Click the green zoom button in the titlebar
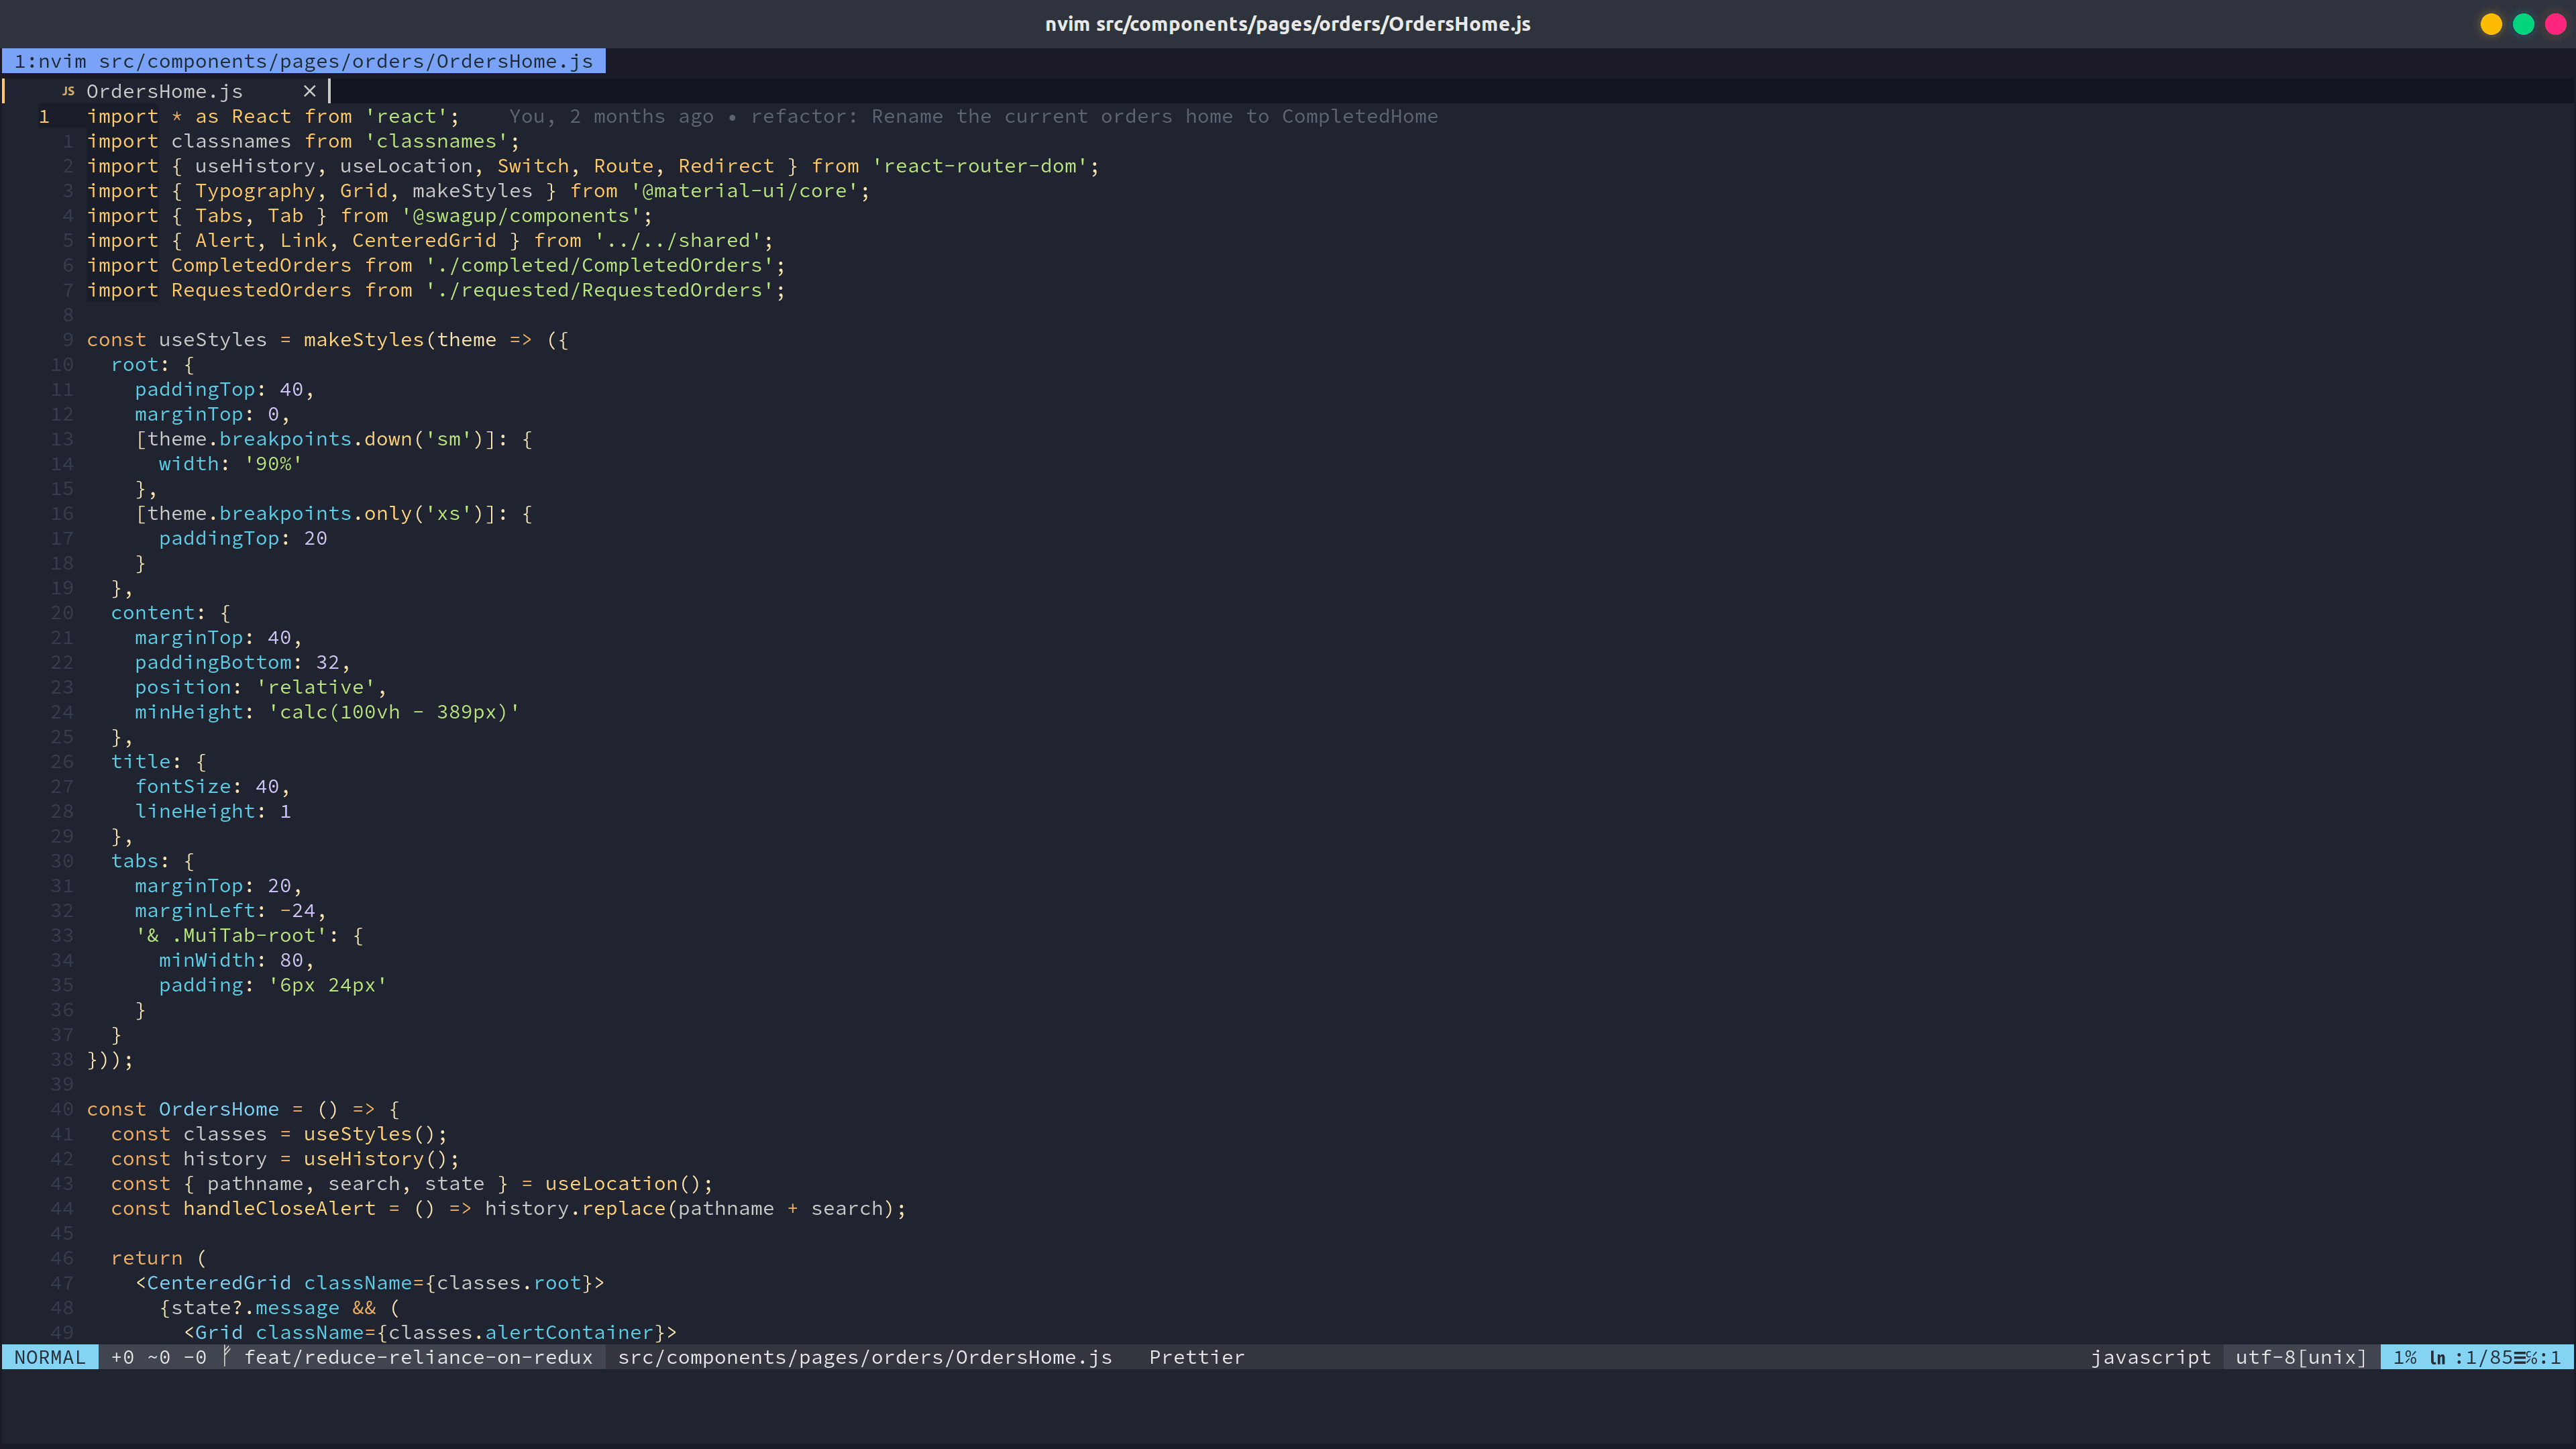This screenshot has height=1449, width=2576. [2522, 24]
